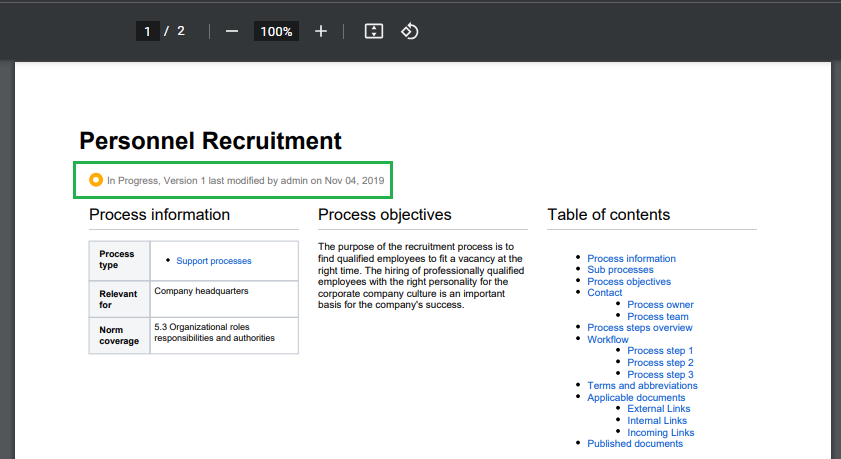Open Terms and abbreviations link
The image size is (841, 459).
(642, 386)
